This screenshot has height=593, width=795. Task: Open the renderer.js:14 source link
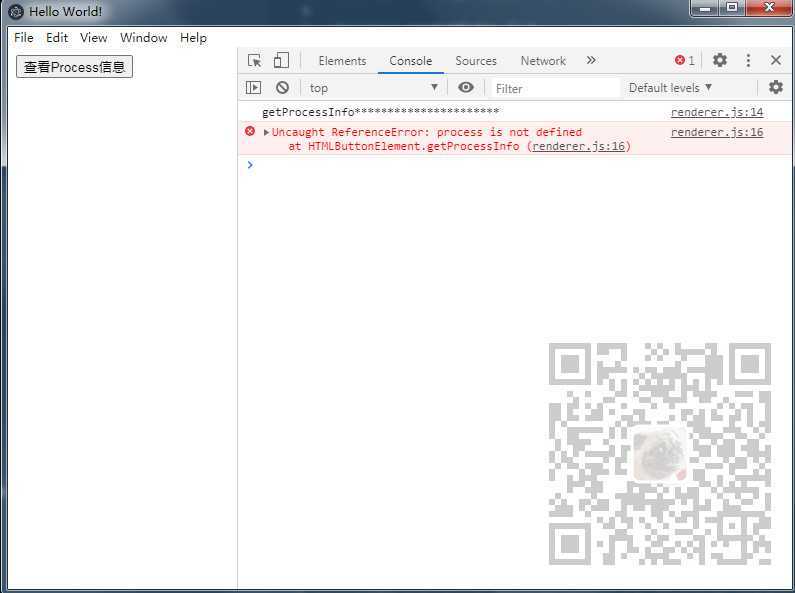(717, 112)
